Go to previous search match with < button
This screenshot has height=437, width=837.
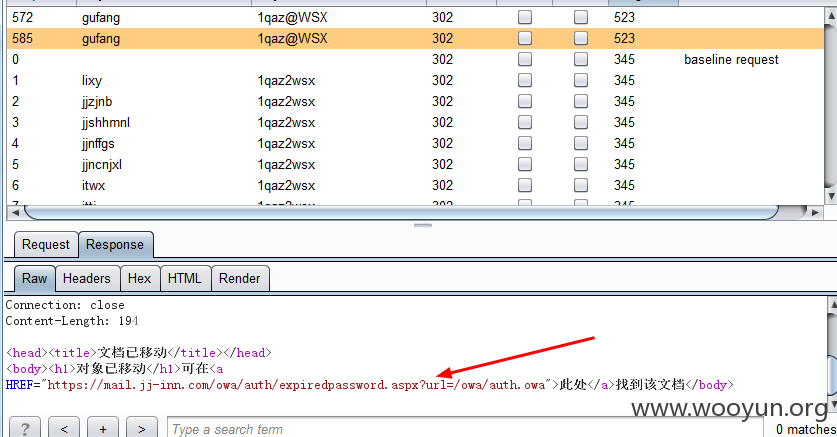64,428
